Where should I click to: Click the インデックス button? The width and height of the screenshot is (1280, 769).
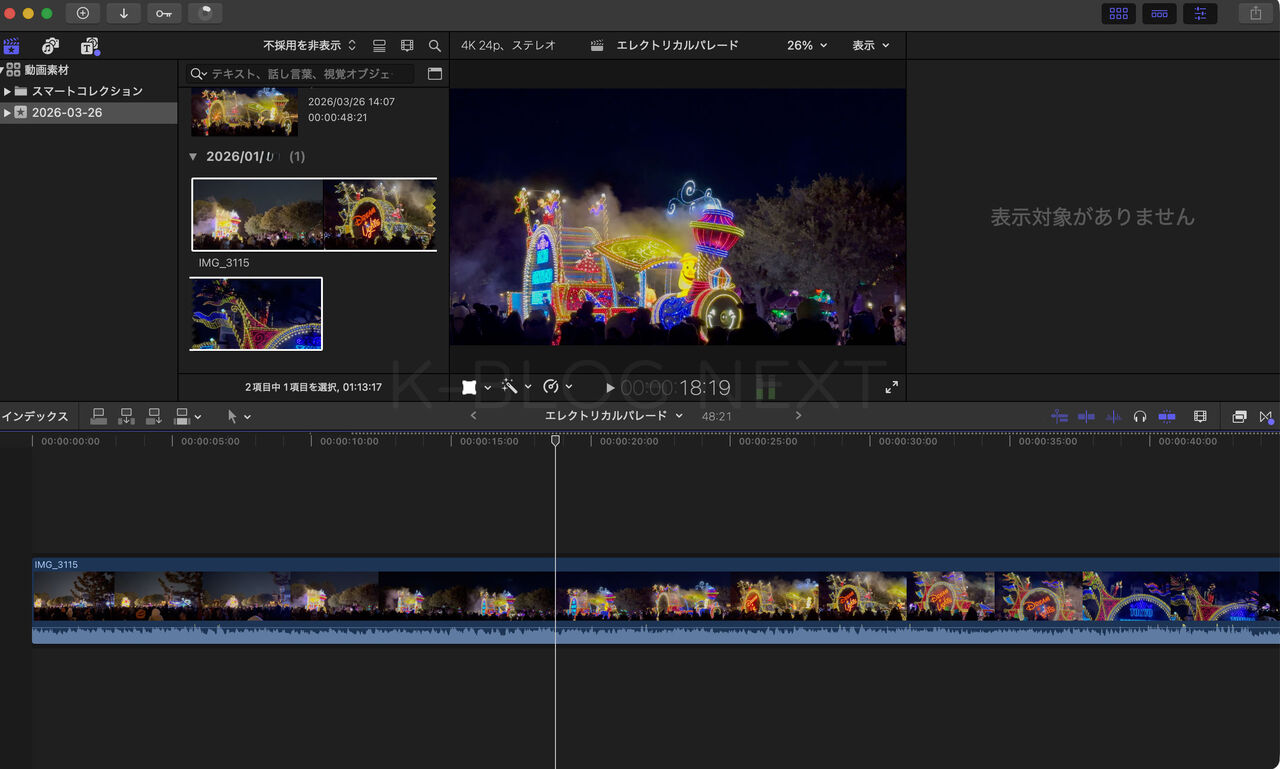pyautogui.click(x=35, y=416)
